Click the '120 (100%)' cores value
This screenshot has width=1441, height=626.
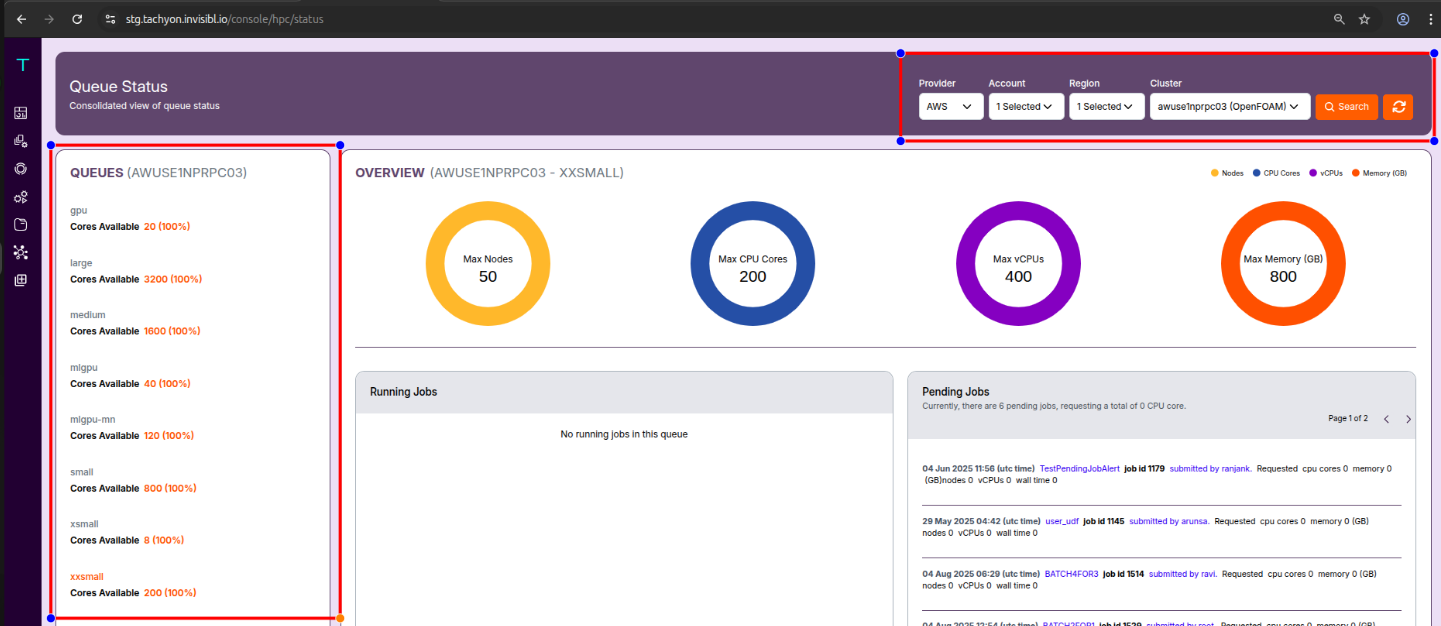tap(169, 436)
